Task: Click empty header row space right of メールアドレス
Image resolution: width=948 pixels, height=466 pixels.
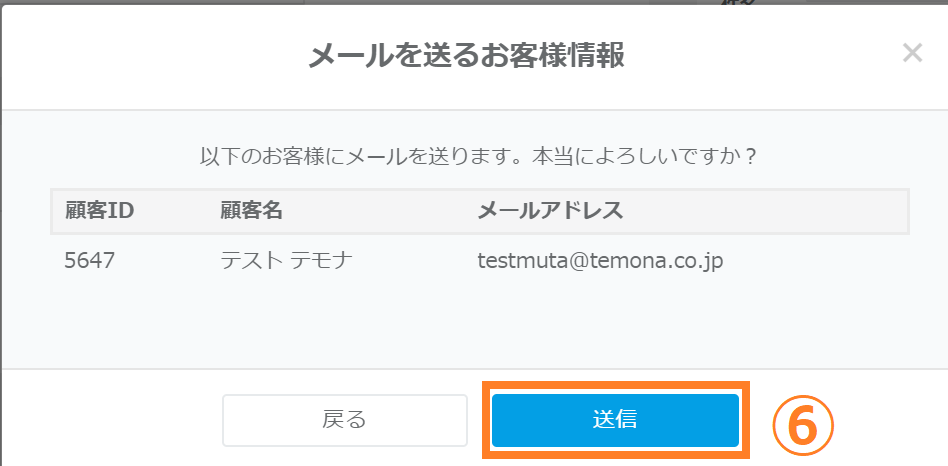Action: click(780, 211)
